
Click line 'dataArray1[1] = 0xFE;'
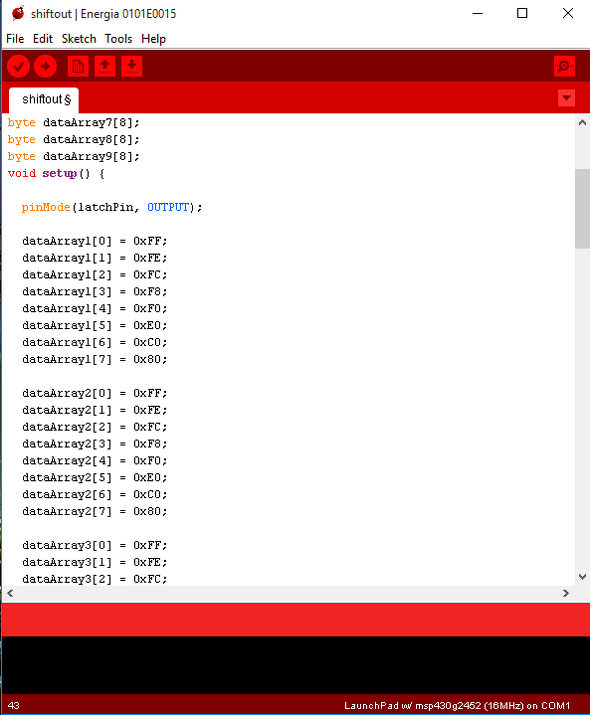(95, 258)
